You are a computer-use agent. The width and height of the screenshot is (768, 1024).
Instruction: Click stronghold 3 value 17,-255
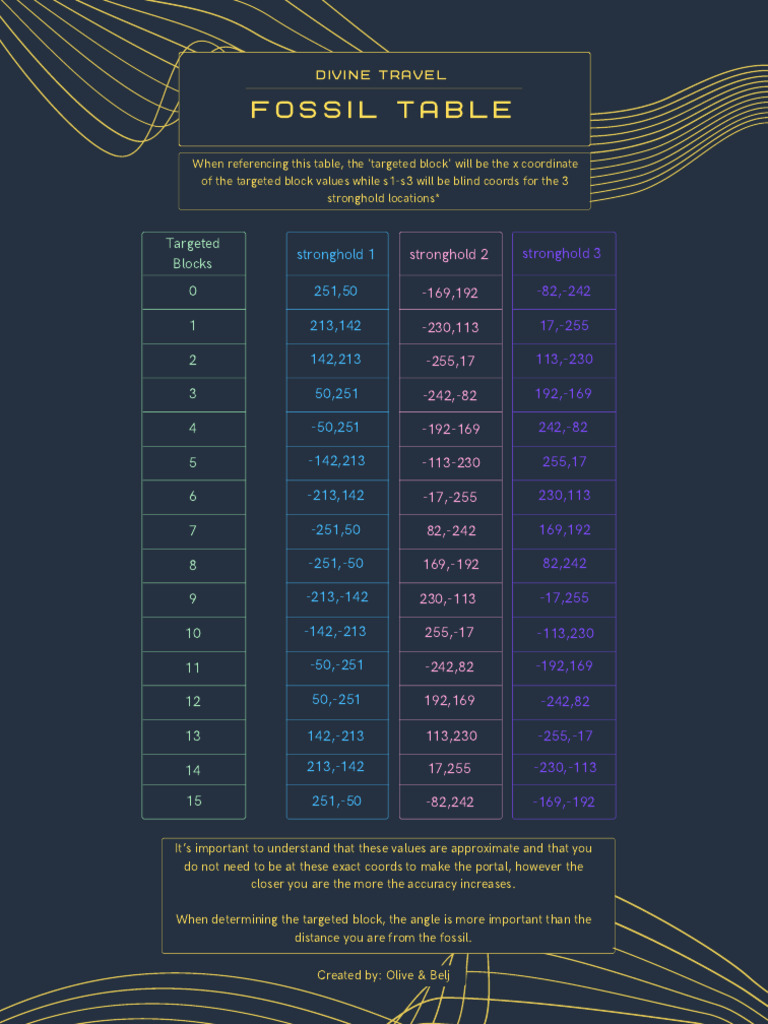[564, 326]
